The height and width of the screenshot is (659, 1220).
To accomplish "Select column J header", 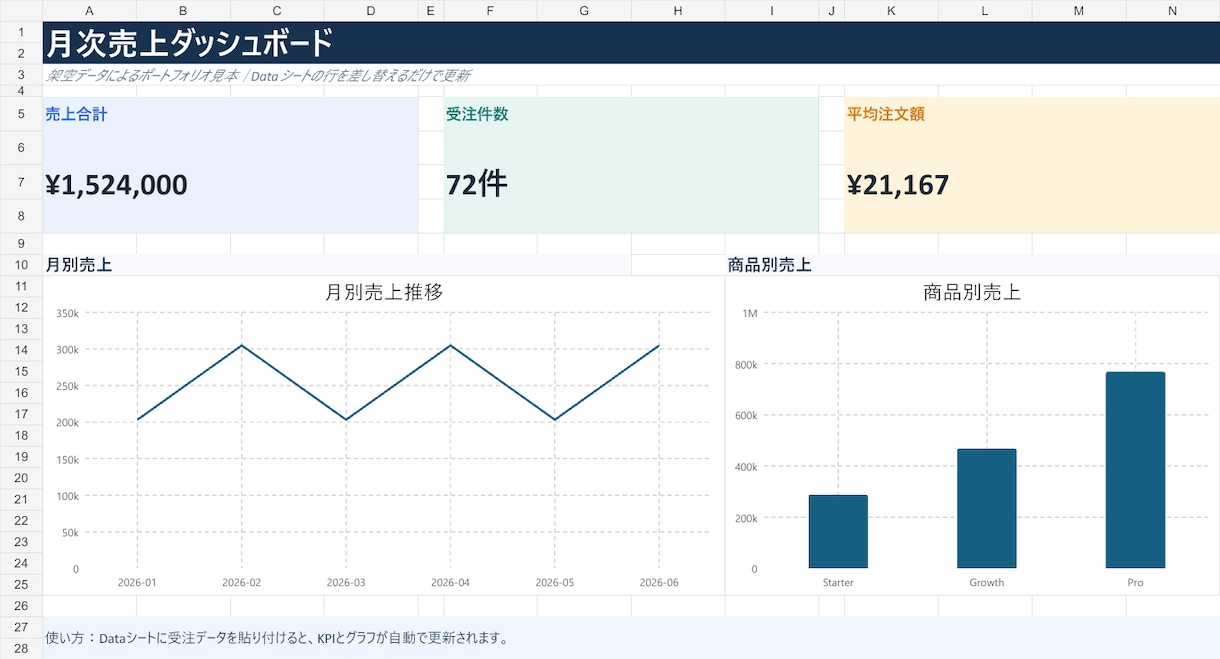I will coord(831,11).
